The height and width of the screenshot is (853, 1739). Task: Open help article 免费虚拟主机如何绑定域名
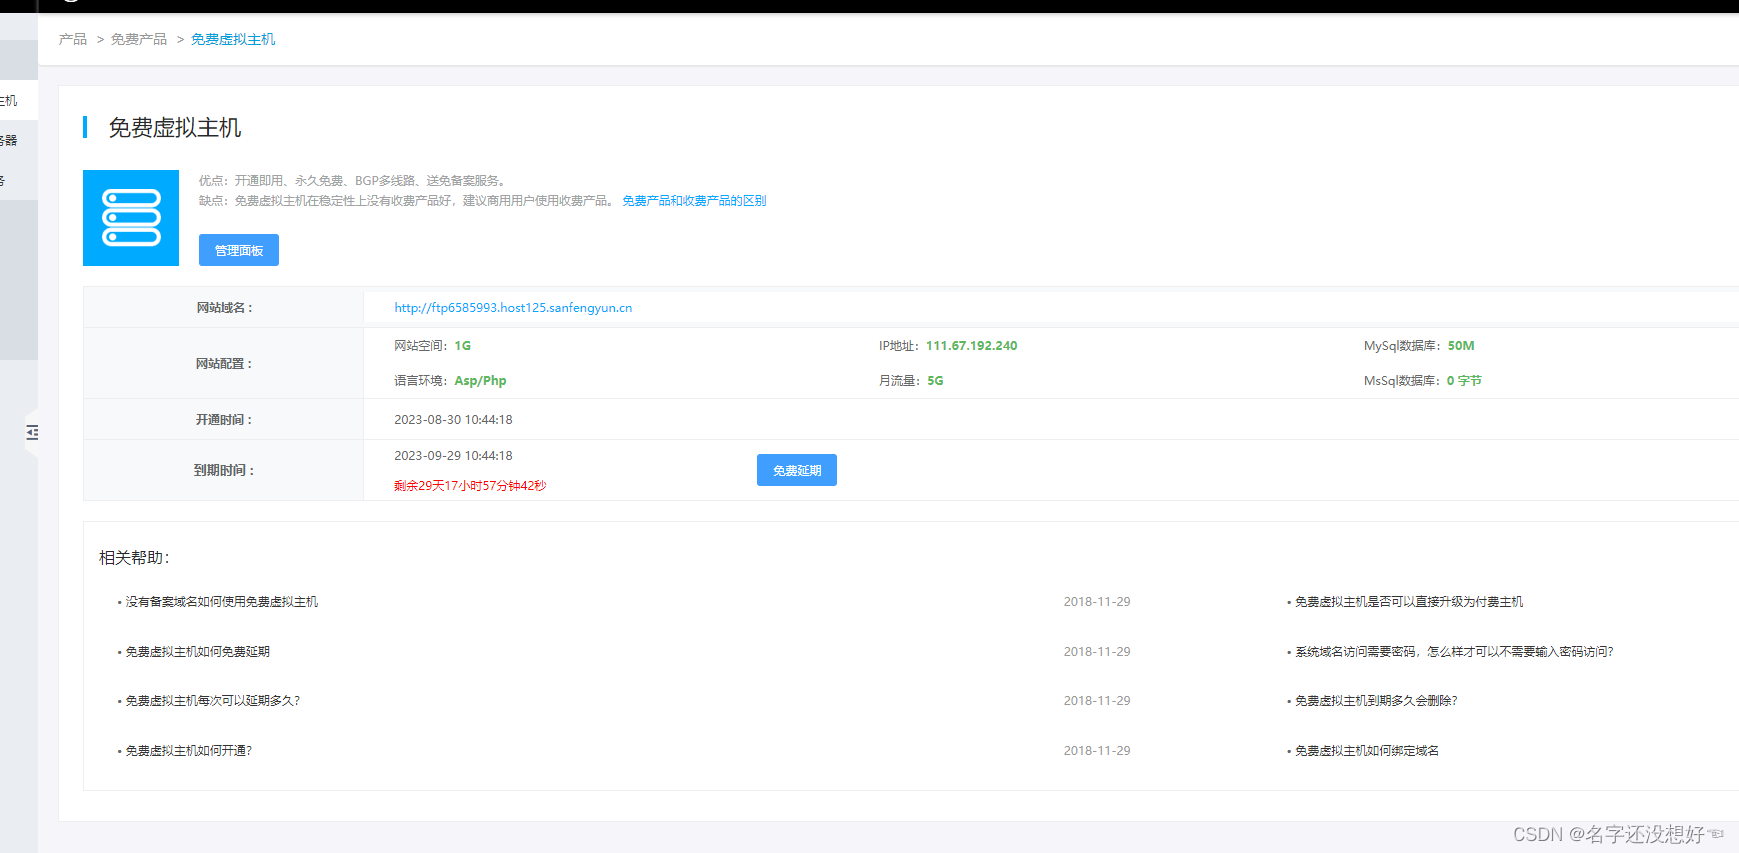point(1367,751)
